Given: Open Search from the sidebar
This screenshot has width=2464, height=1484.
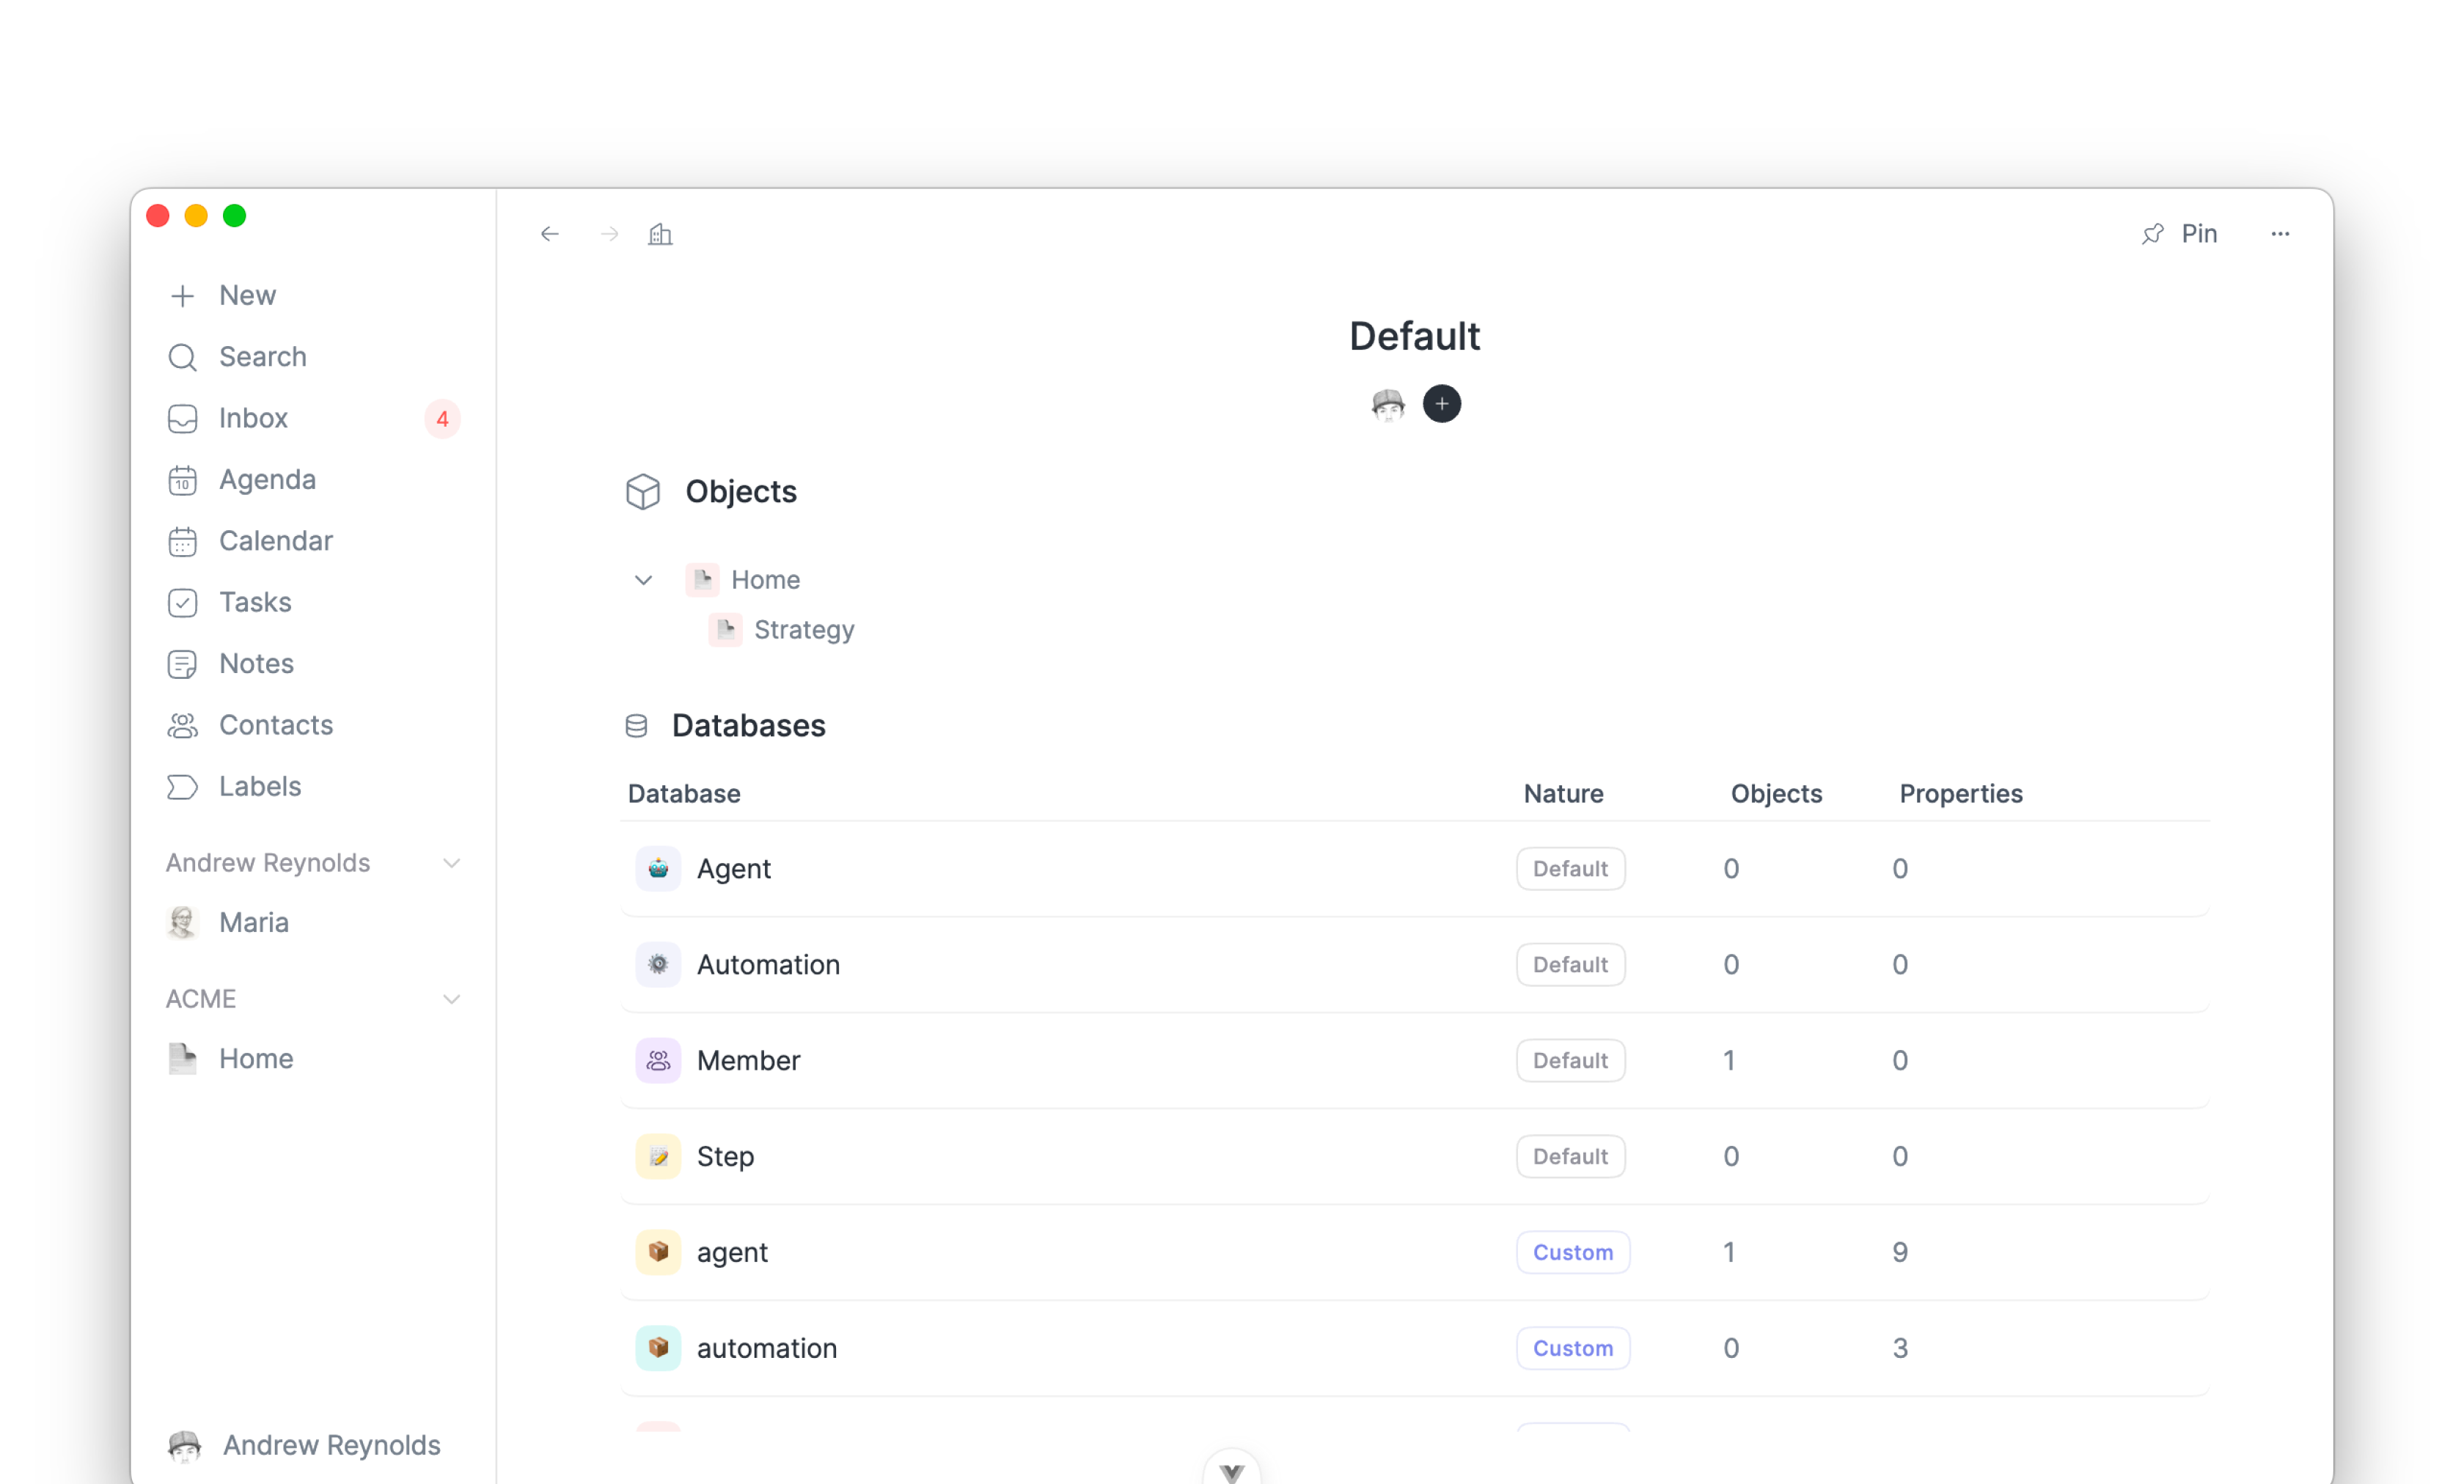Looking at the screenshot, I should (x=262, y=357).
